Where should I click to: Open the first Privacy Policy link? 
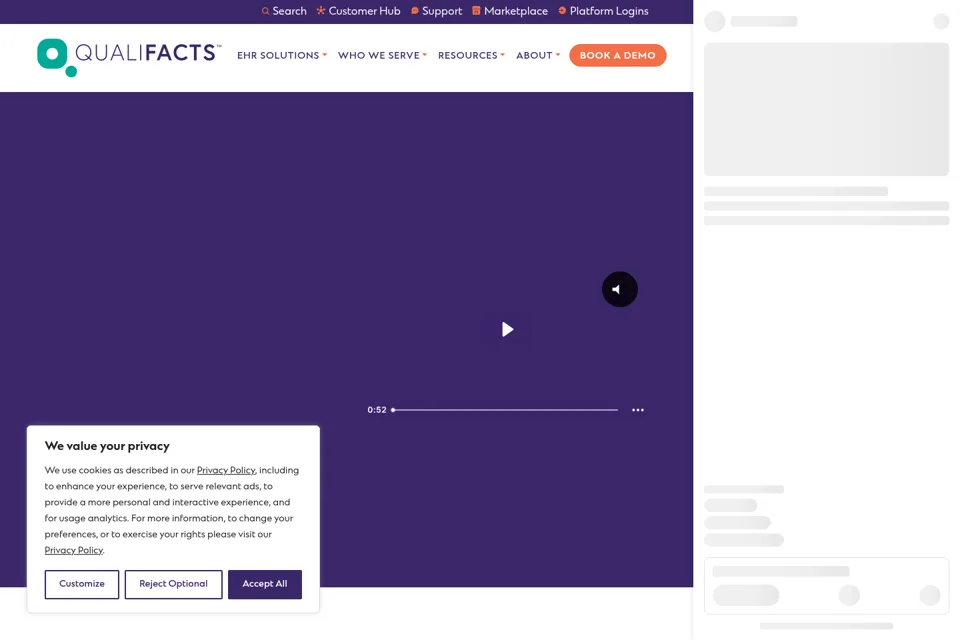(x=226, y=470)
